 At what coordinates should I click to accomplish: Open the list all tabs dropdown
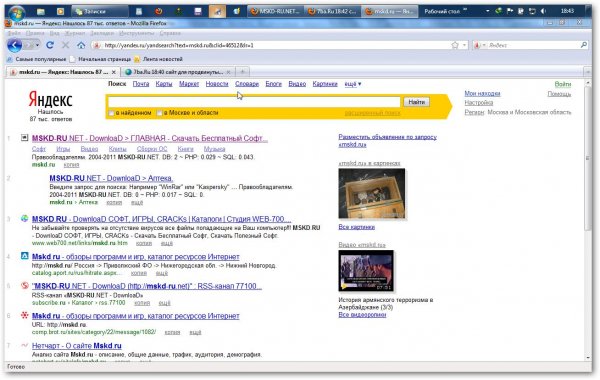(588, 72)
